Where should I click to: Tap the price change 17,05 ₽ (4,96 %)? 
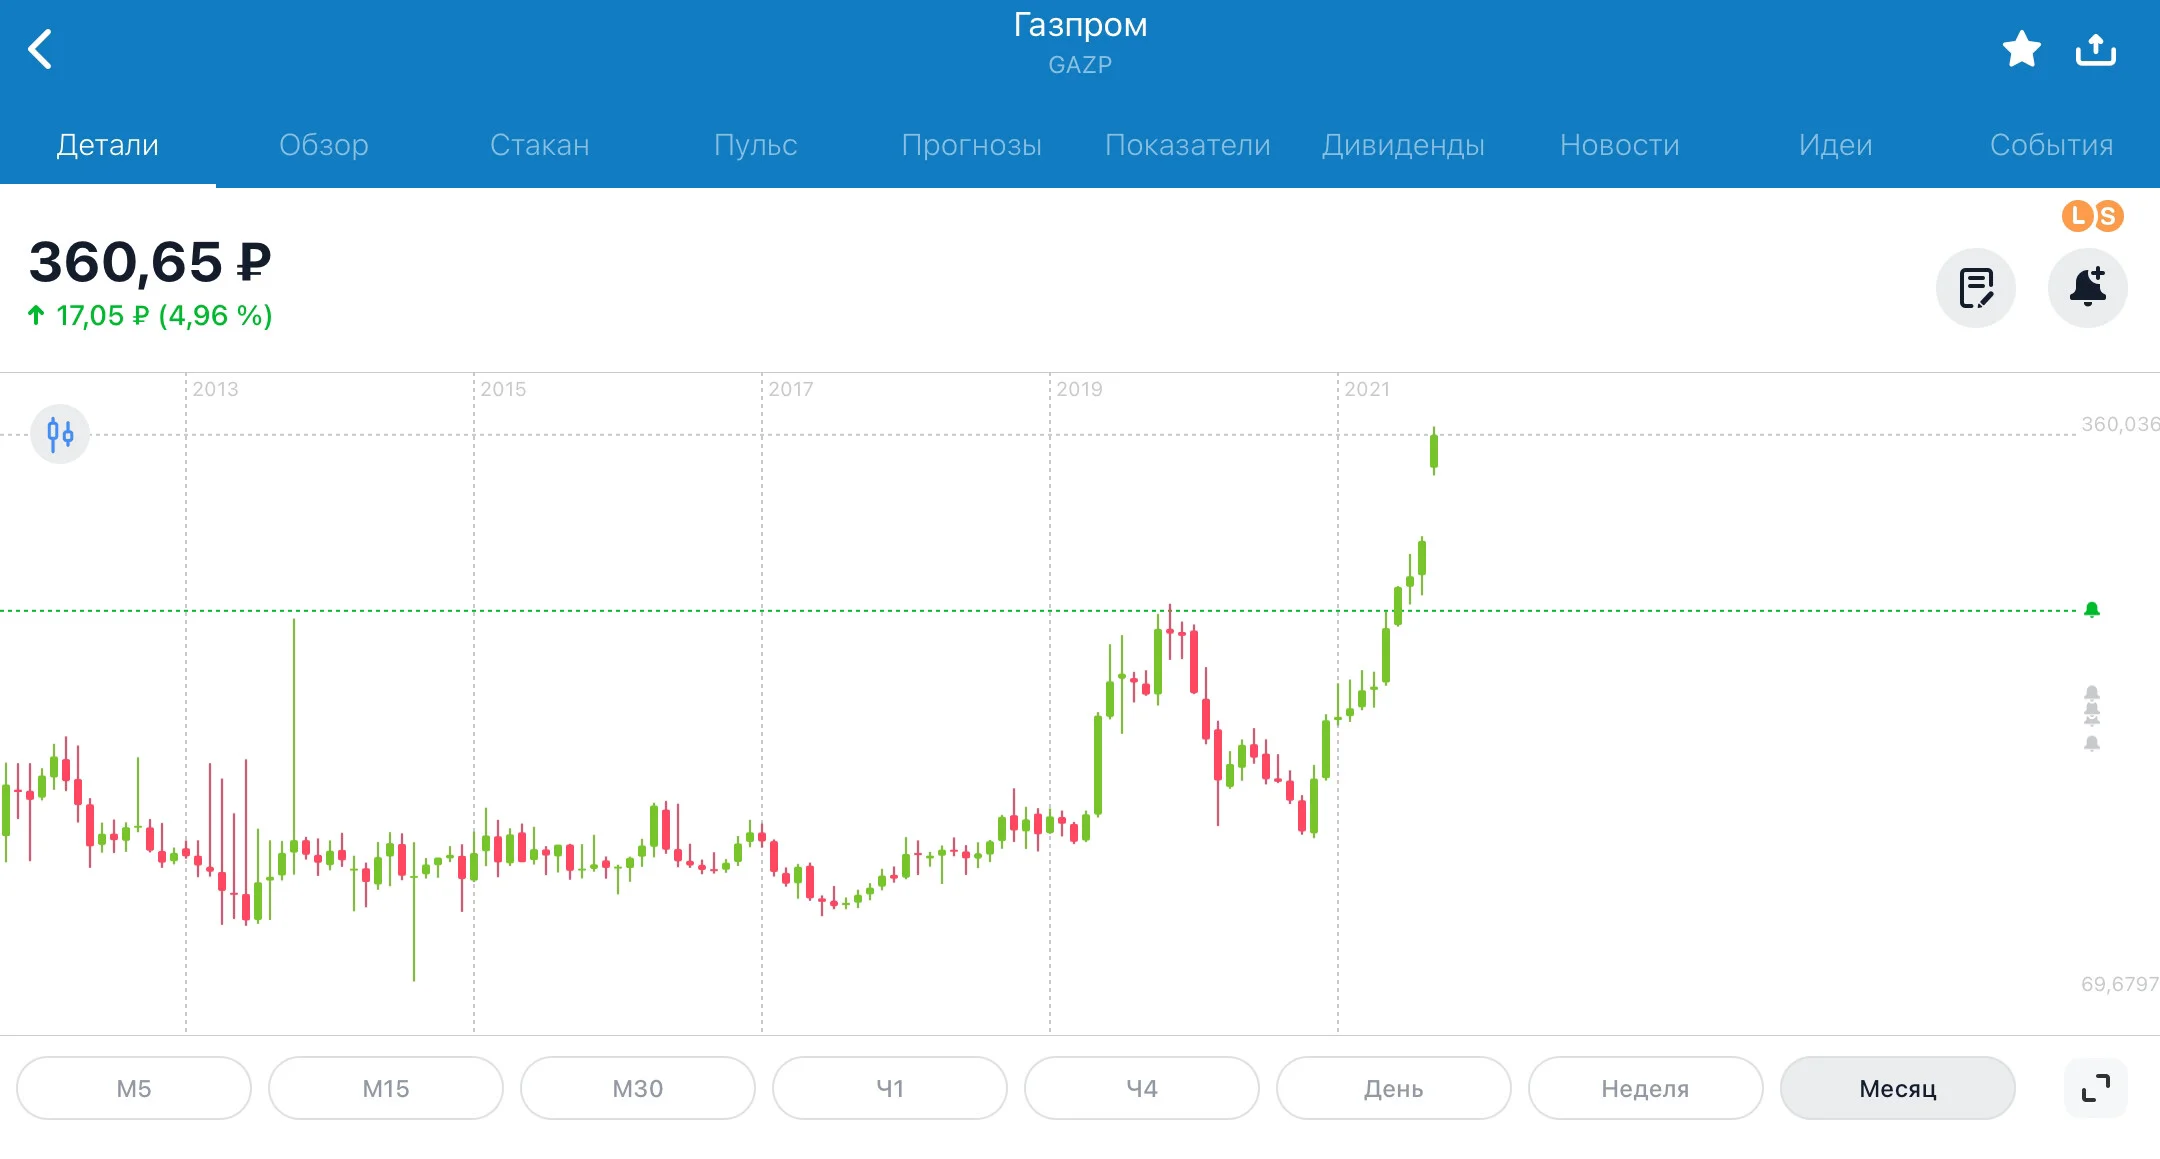[x=150, y=316]
